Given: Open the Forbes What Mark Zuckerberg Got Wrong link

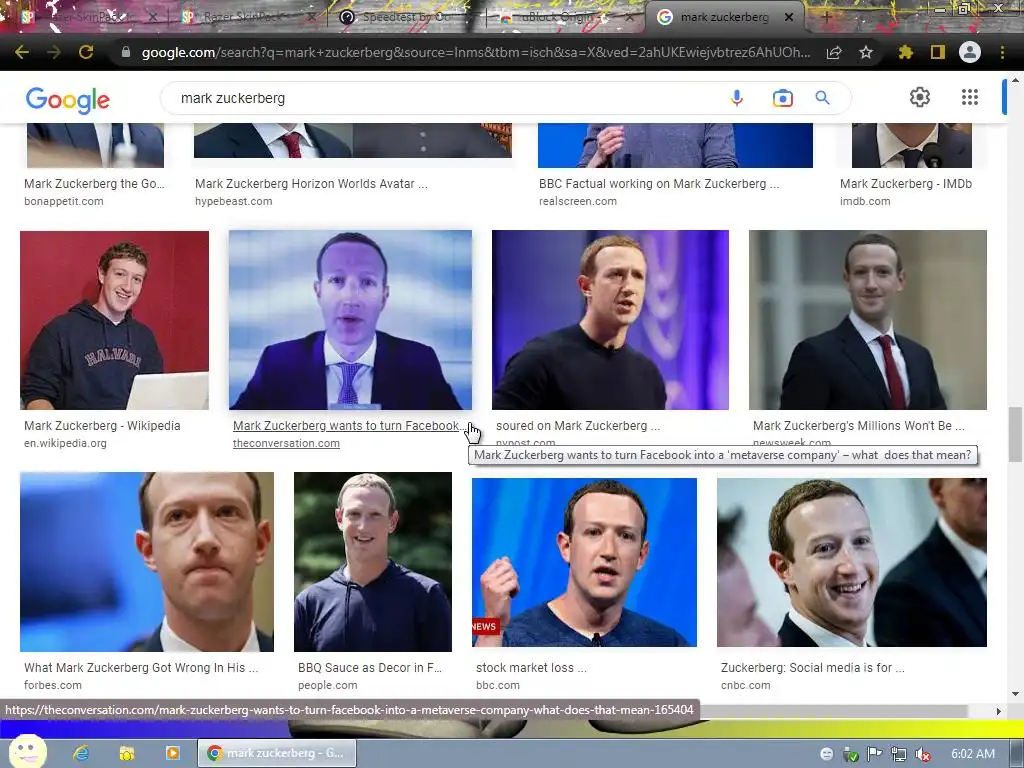Looking at the screenshot, I should tap(141, 667).
